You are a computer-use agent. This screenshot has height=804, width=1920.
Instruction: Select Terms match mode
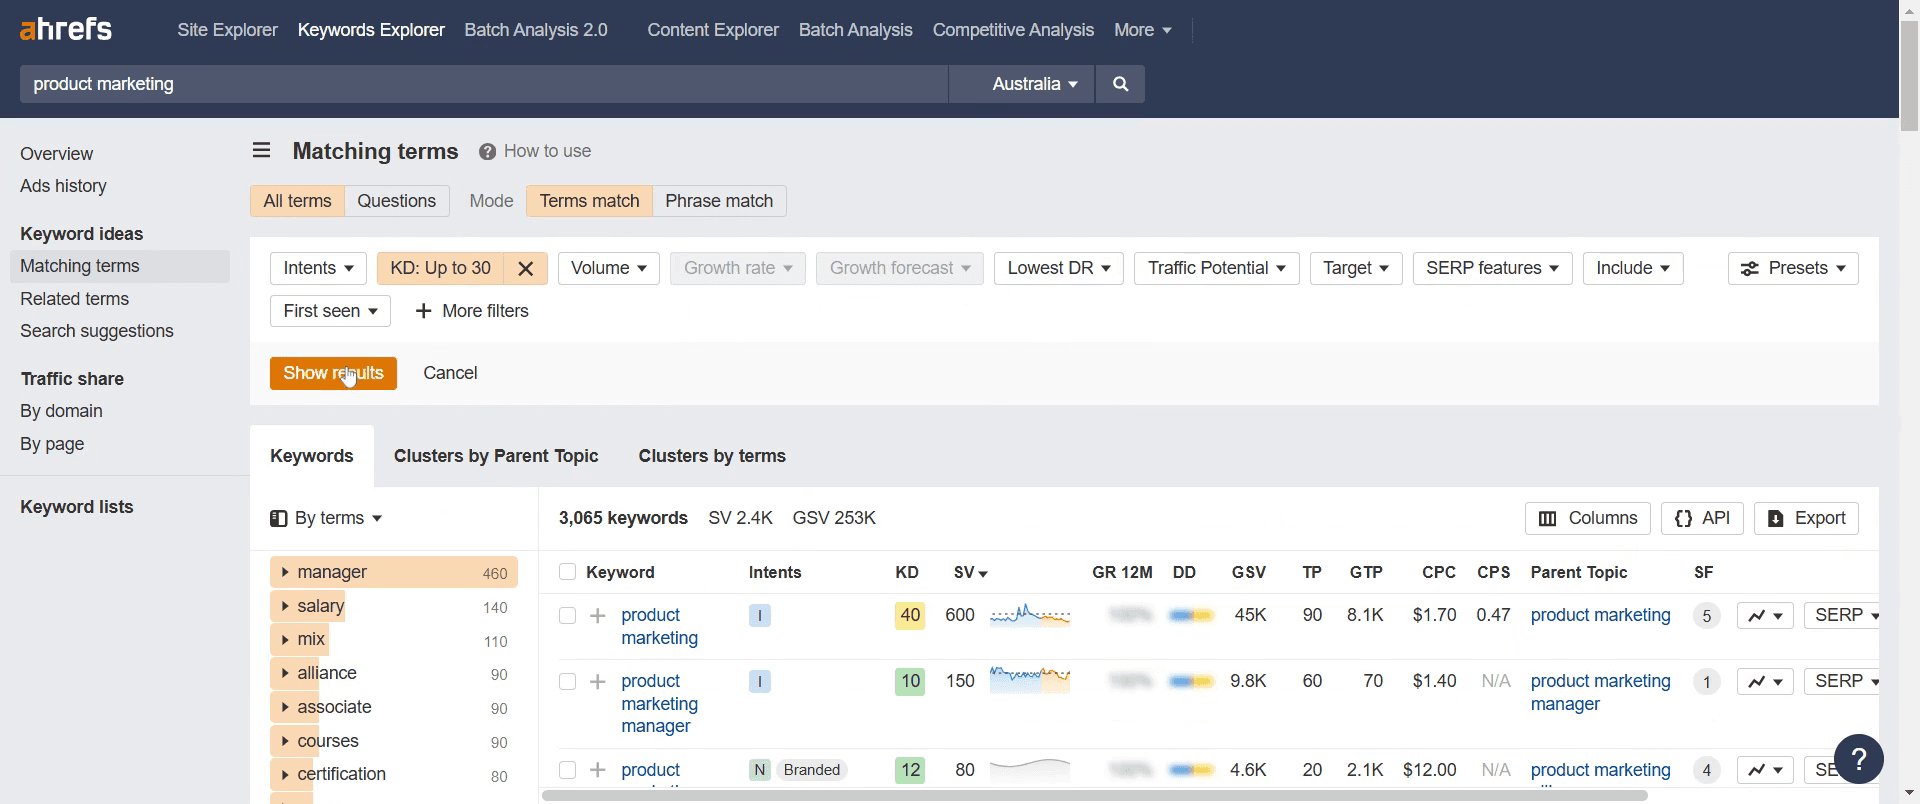589,201
